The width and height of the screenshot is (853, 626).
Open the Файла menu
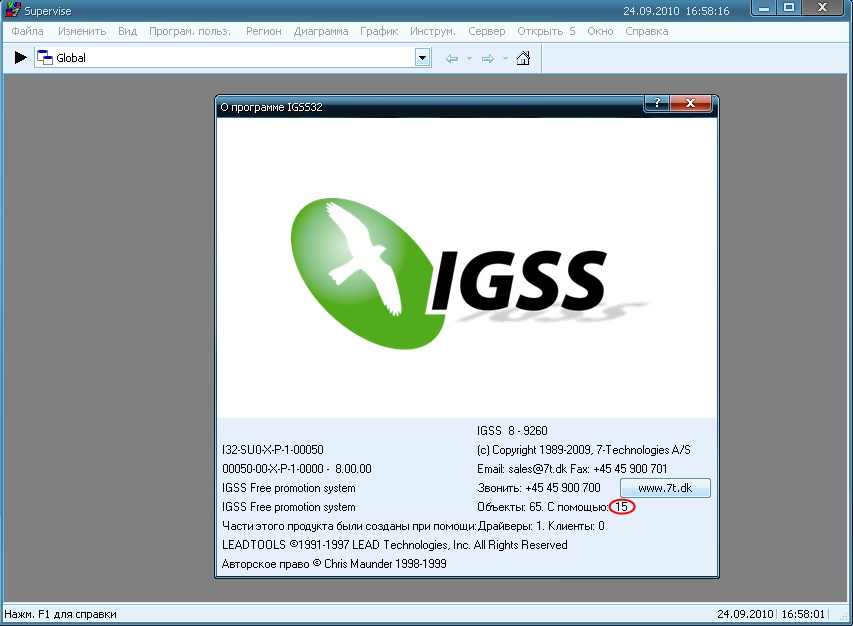[x=27, y=31]
